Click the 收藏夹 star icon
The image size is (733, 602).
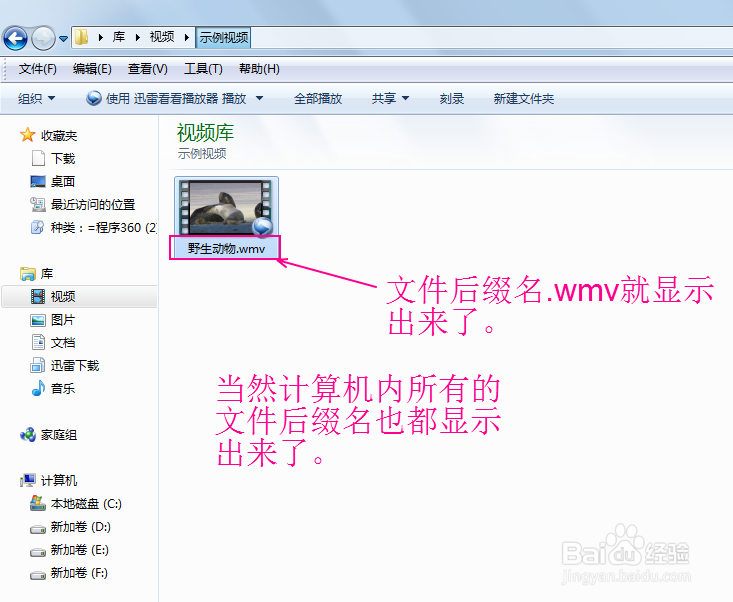pos(28,135)
